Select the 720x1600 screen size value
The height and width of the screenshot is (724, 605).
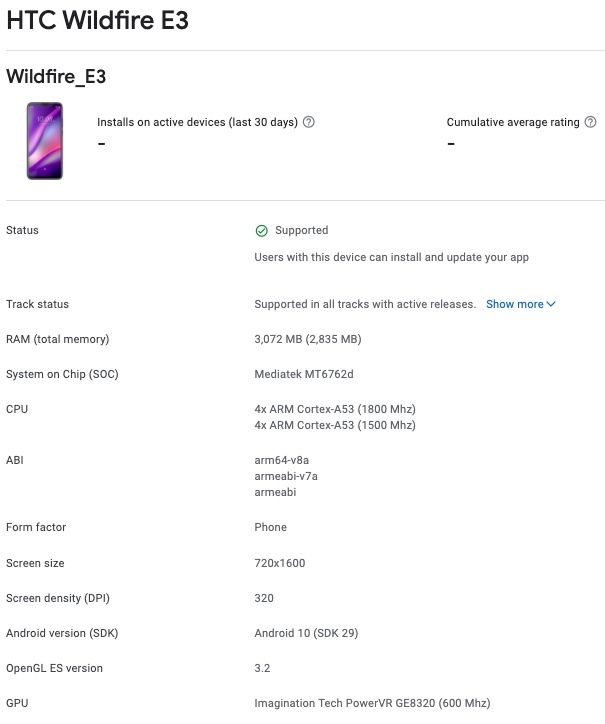click(280, 563)
